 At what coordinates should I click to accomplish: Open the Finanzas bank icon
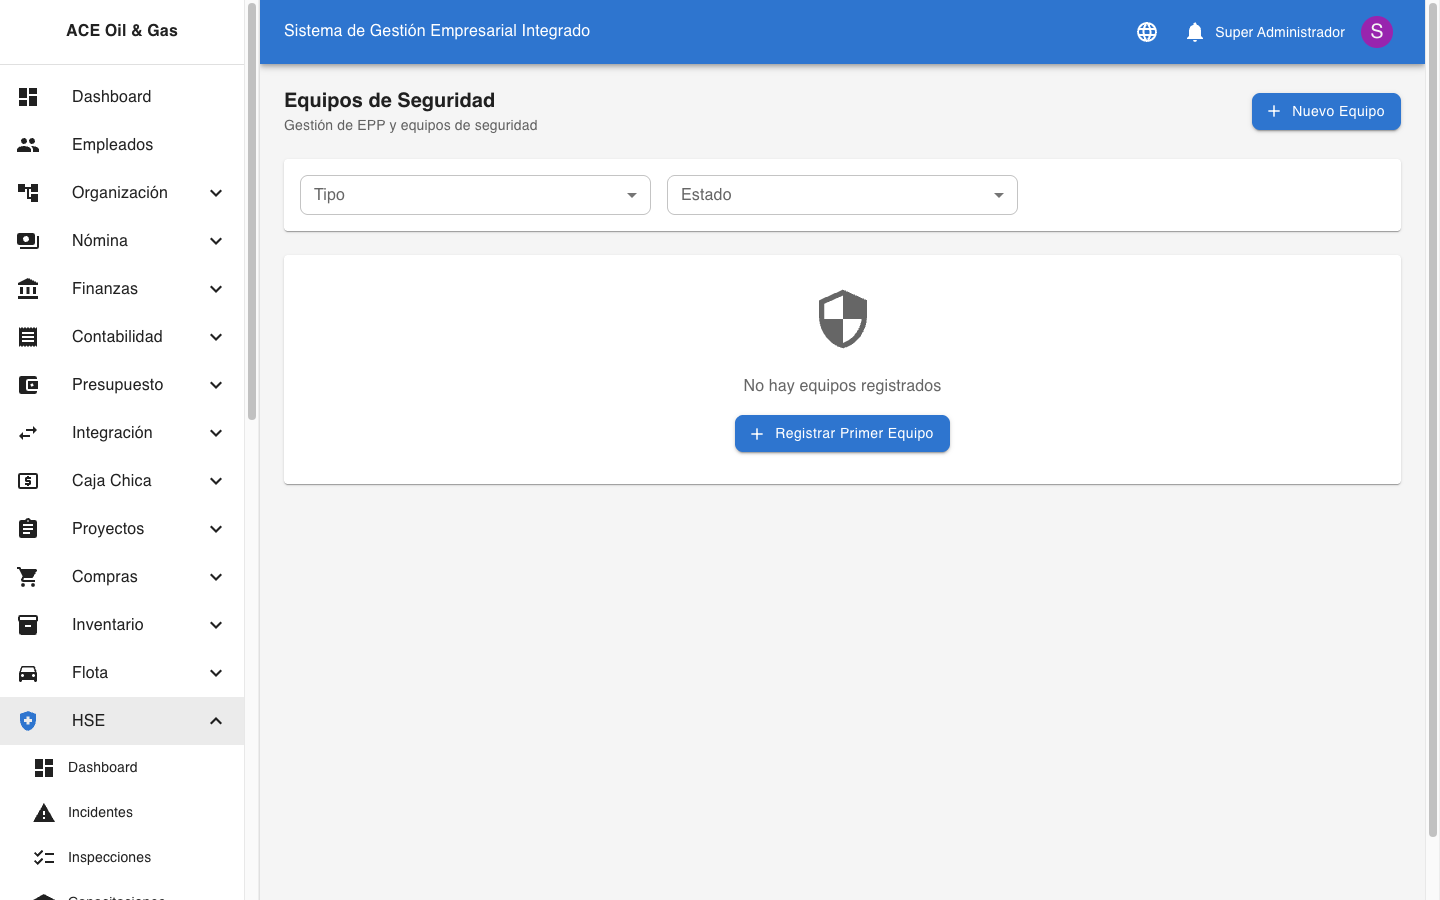tap(28, 288)
